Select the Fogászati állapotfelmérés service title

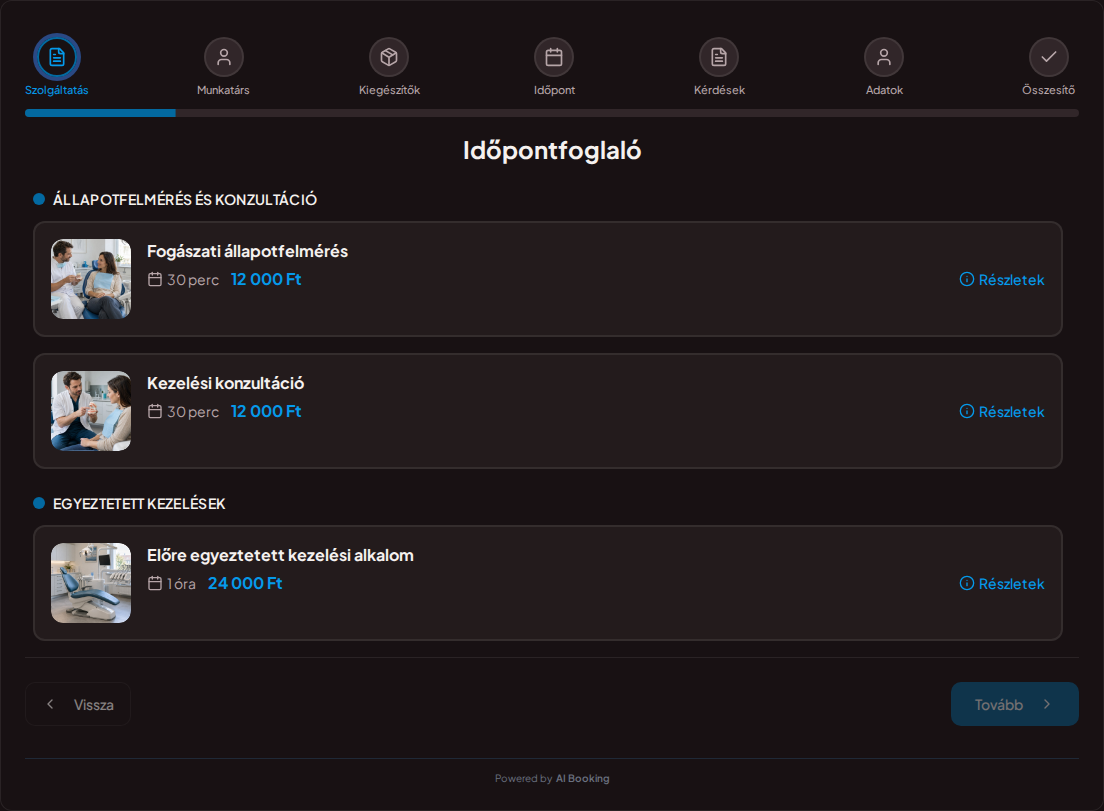[247, 251]
